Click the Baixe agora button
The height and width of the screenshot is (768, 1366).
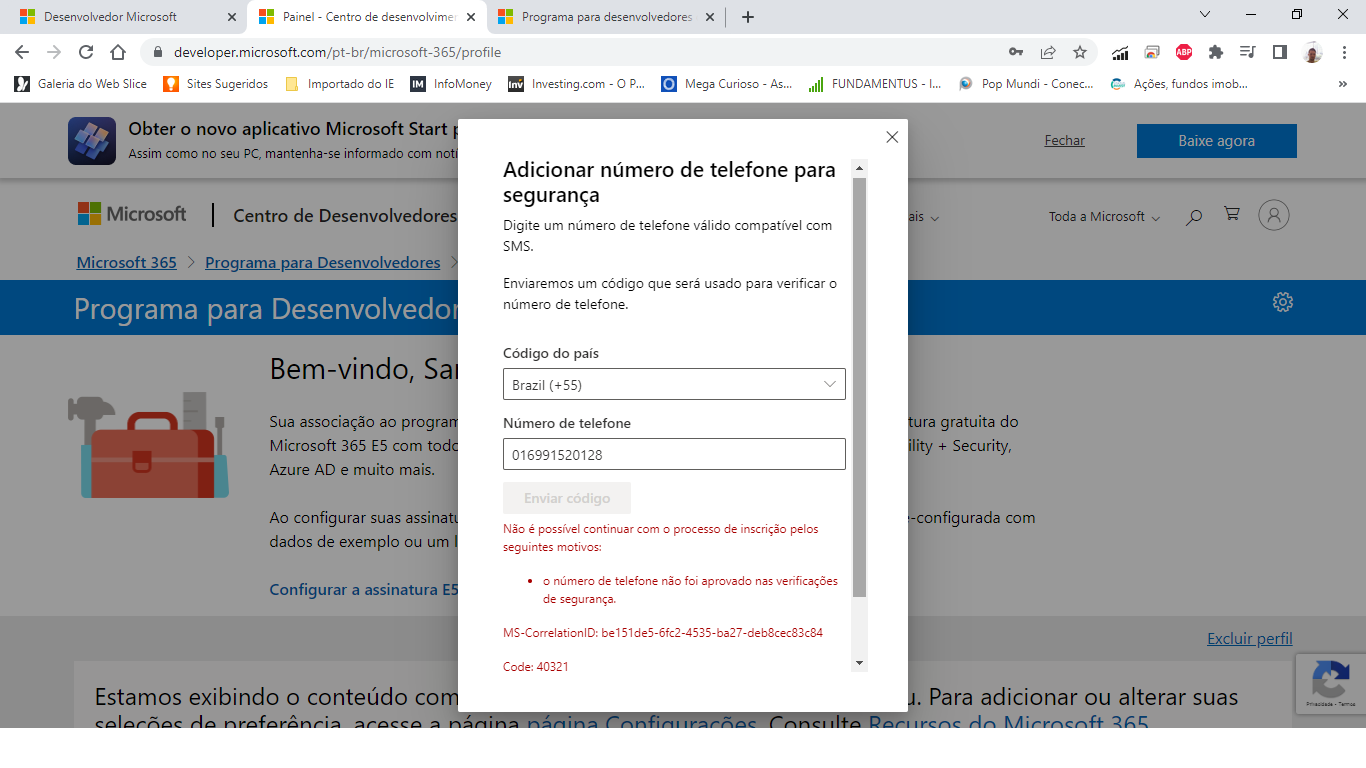coord(1216,141)
